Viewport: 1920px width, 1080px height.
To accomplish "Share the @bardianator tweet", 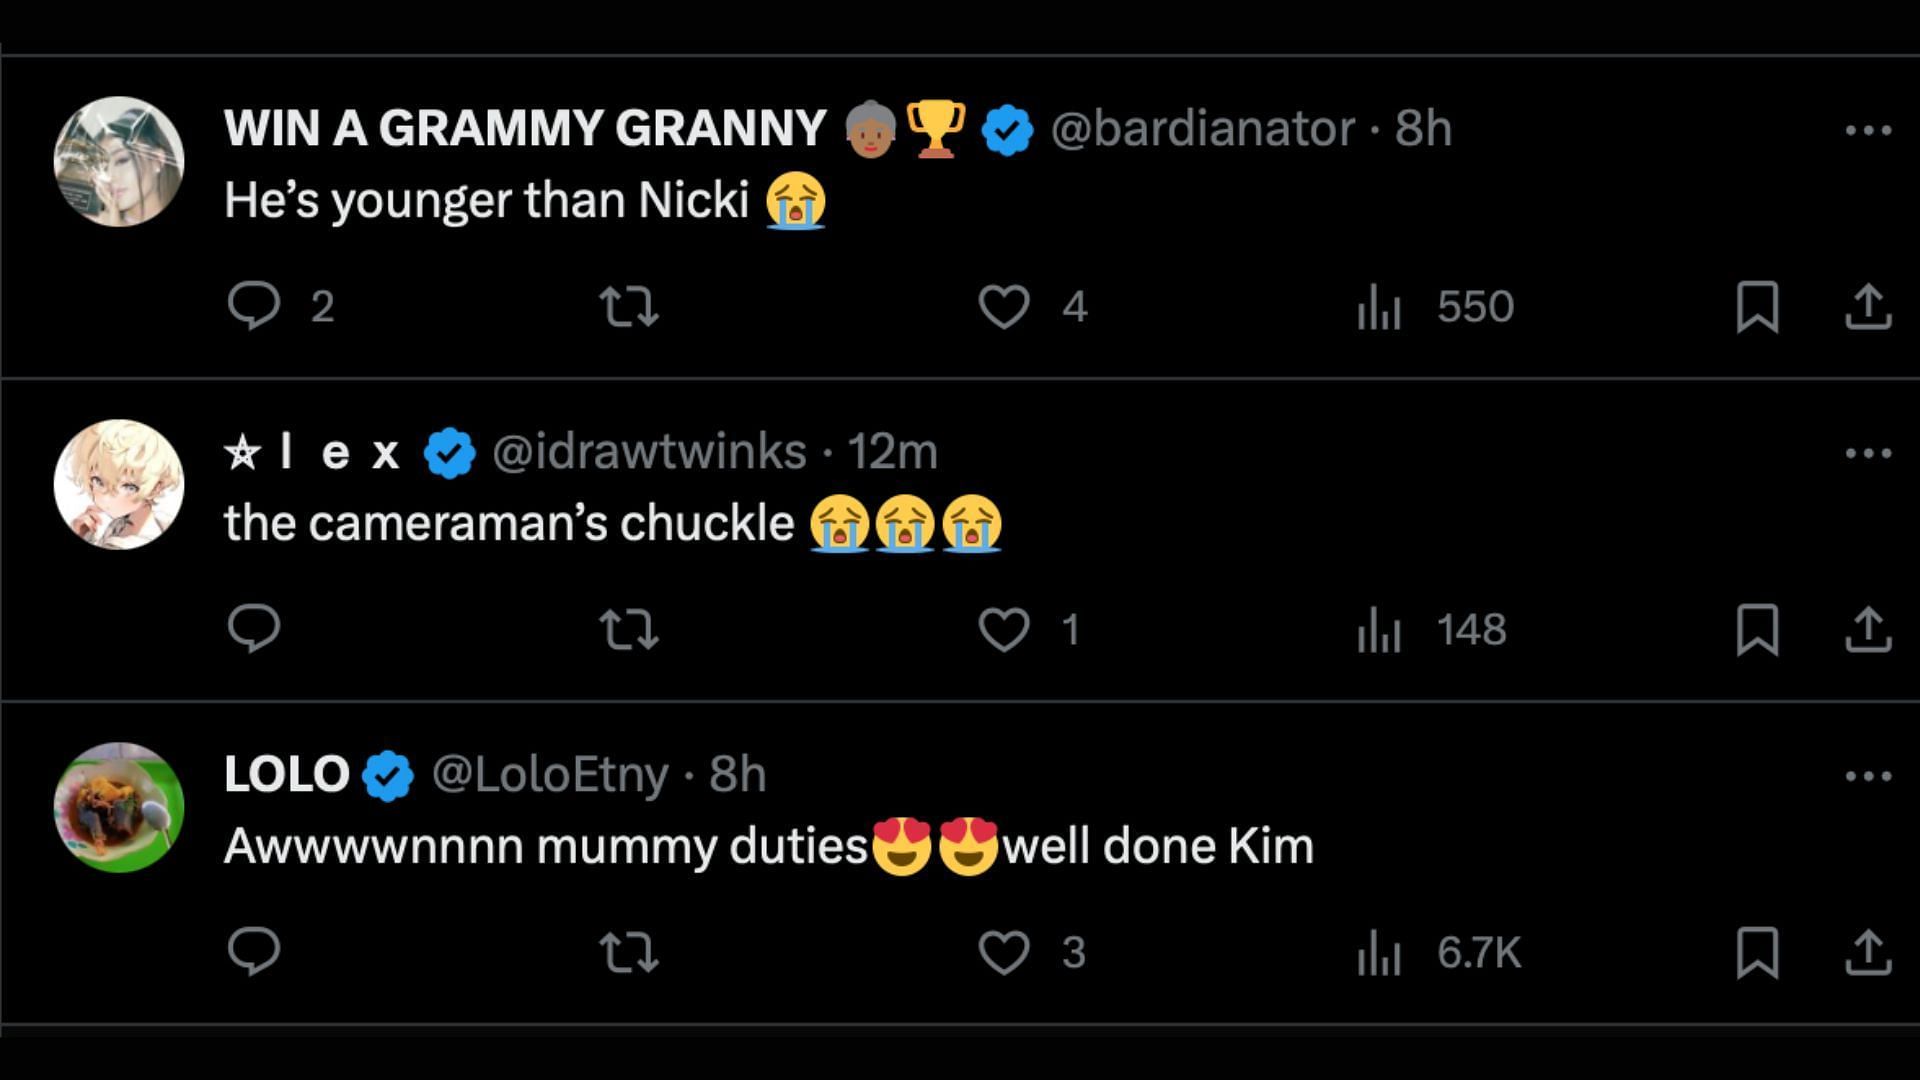I will [x=1867, y=306].
